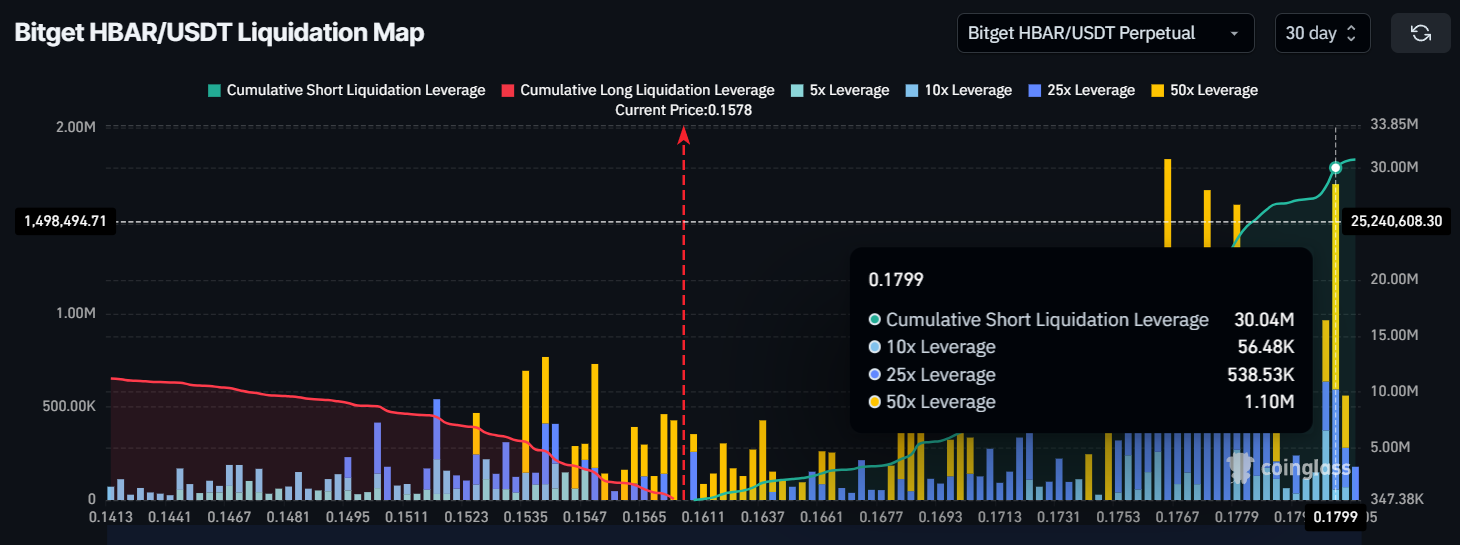Image resolution: width=1460 pixels, height=545 pixels.
Task: Open the Bitget HBAR/USDT Perpetual dropdown
Action: (x=1105, y=33)
